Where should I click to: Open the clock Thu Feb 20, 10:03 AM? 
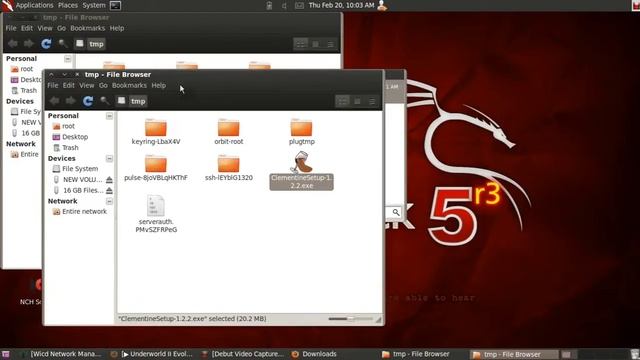pos(341,5)
